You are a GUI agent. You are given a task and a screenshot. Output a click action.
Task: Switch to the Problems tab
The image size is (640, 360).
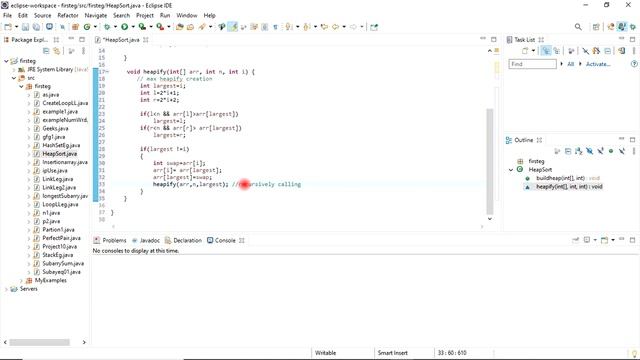click(110, 240)
